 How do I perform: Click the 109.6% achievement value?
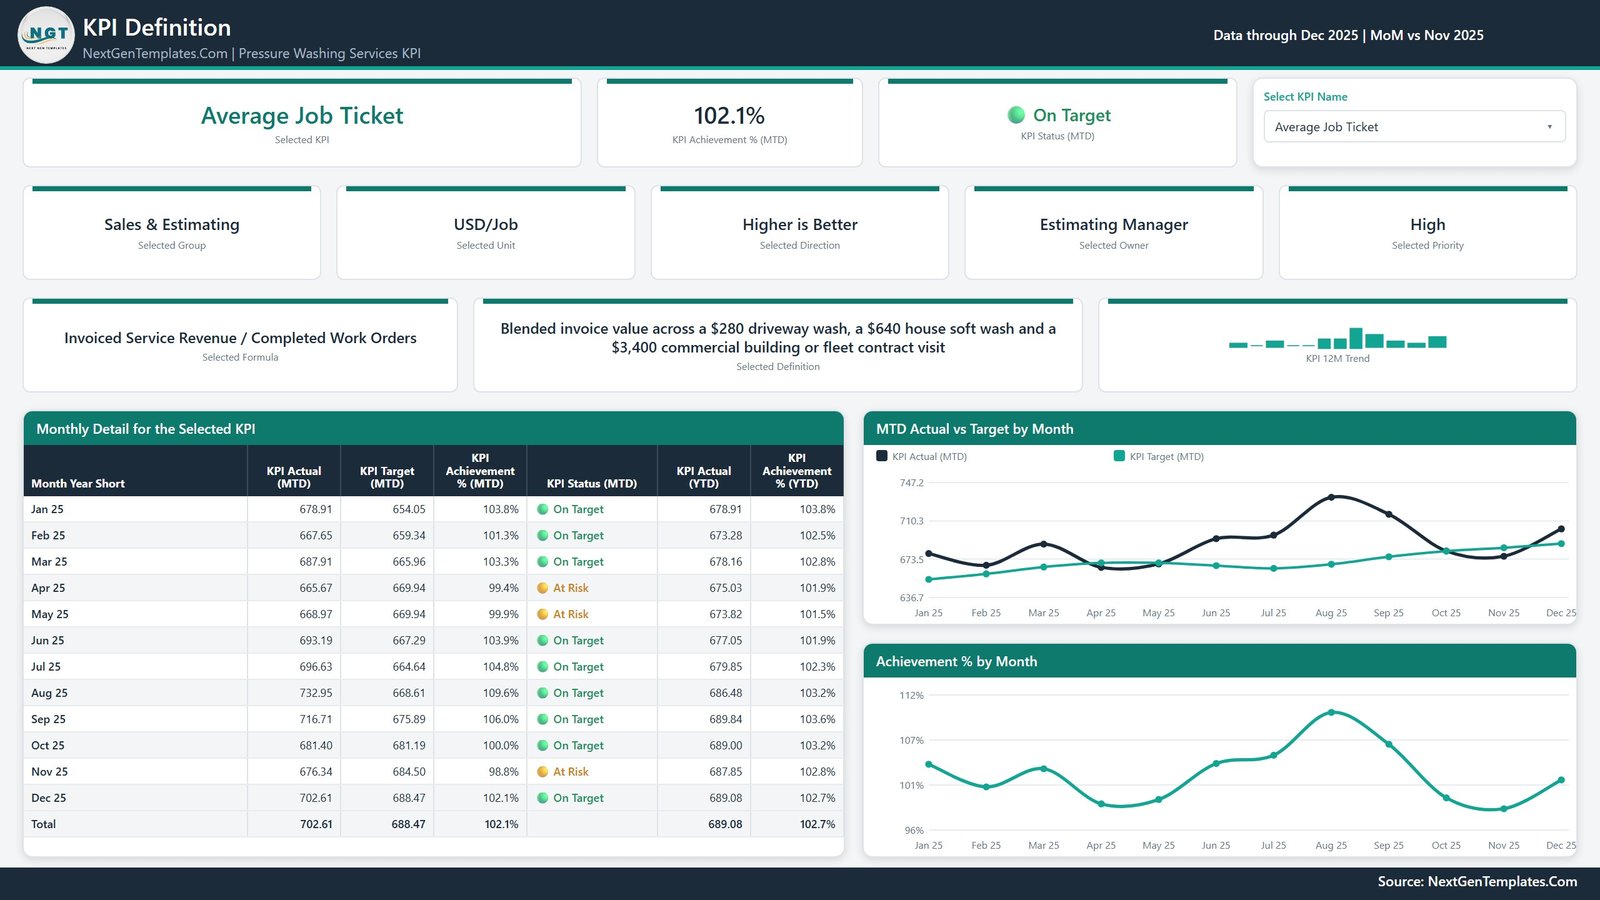pyautogui.click(x=501, y=693)
